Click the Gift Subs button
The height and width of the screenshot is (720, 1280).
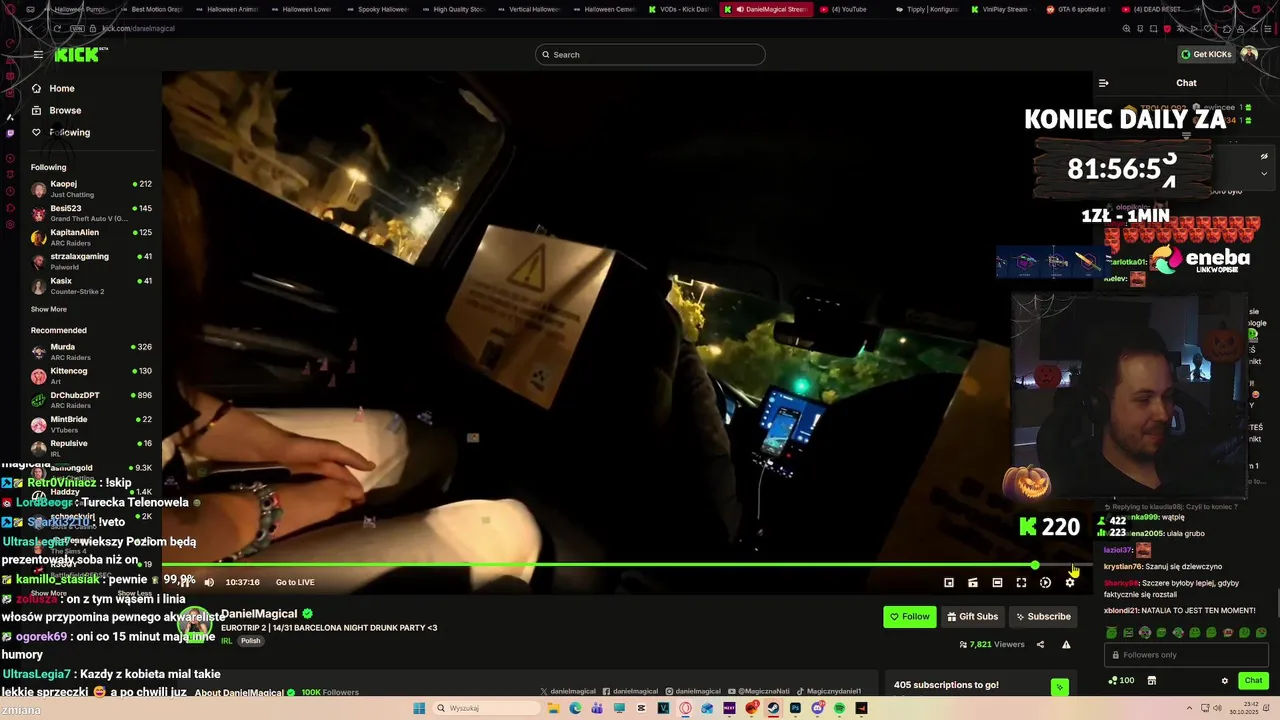pyautogui.click(x=972, y=617)
